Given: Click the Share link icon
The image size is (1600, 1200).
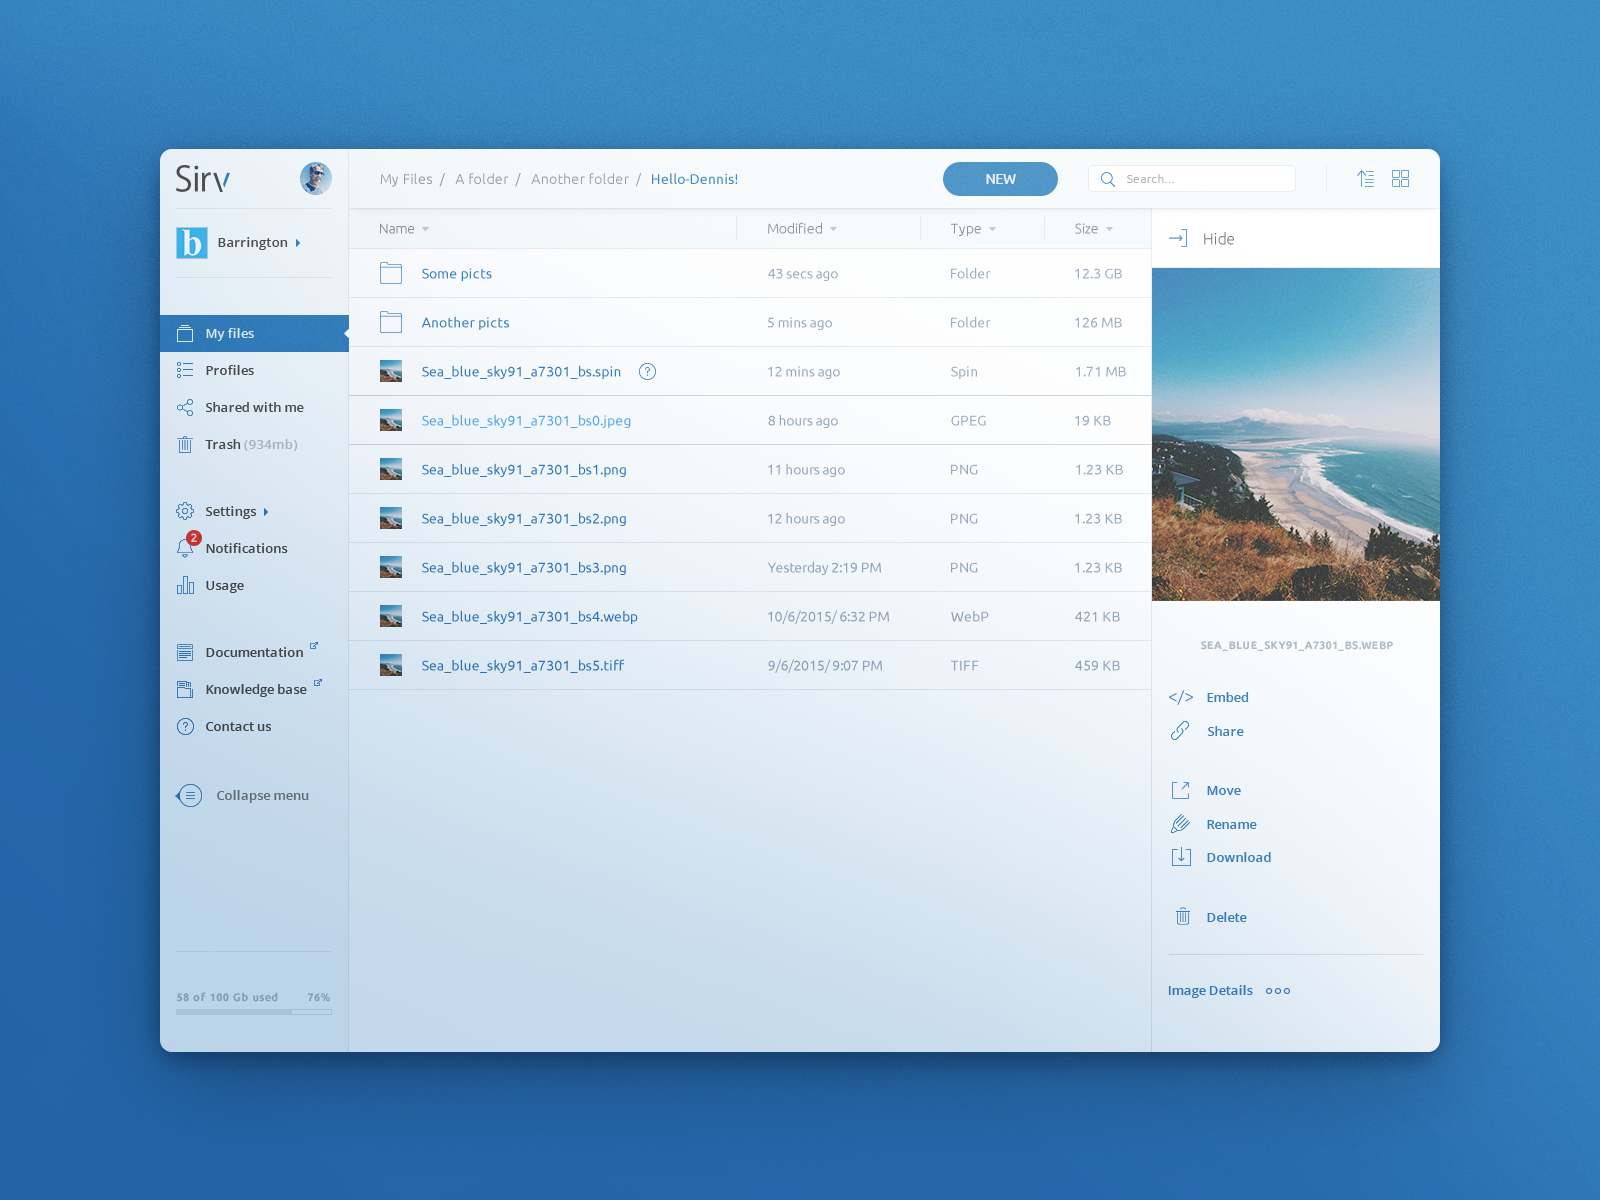Looking at the screenshot, I should pos(1181,731).
